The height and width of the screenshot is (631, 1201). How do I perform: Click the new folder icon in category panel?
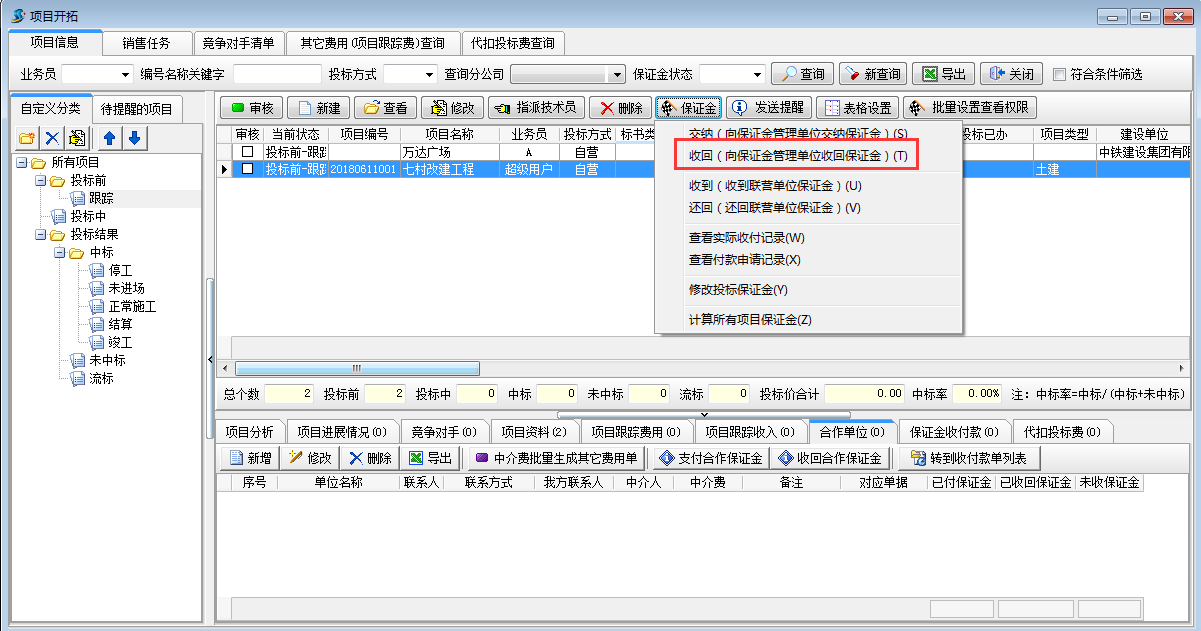26,138
